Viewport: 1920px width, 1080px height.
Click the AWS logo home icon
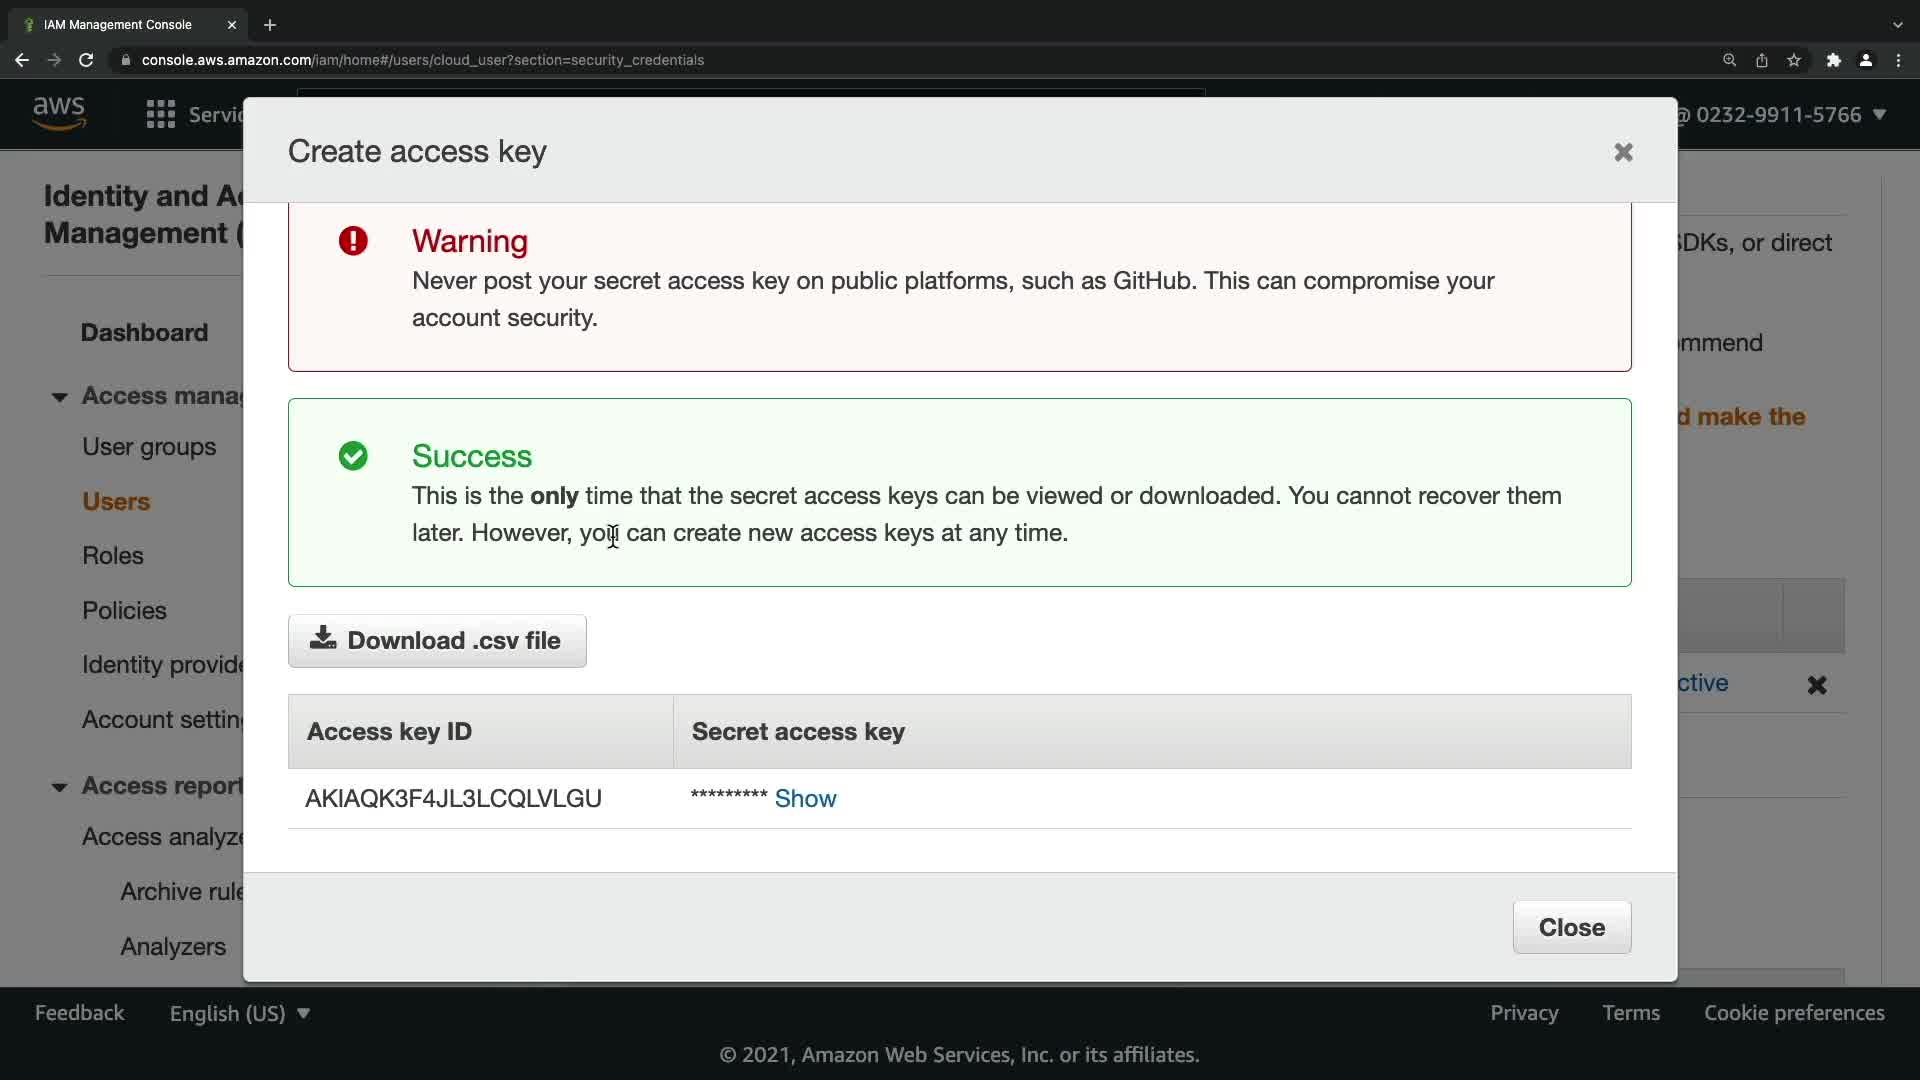pyautogui.click(x=59, y=114)
